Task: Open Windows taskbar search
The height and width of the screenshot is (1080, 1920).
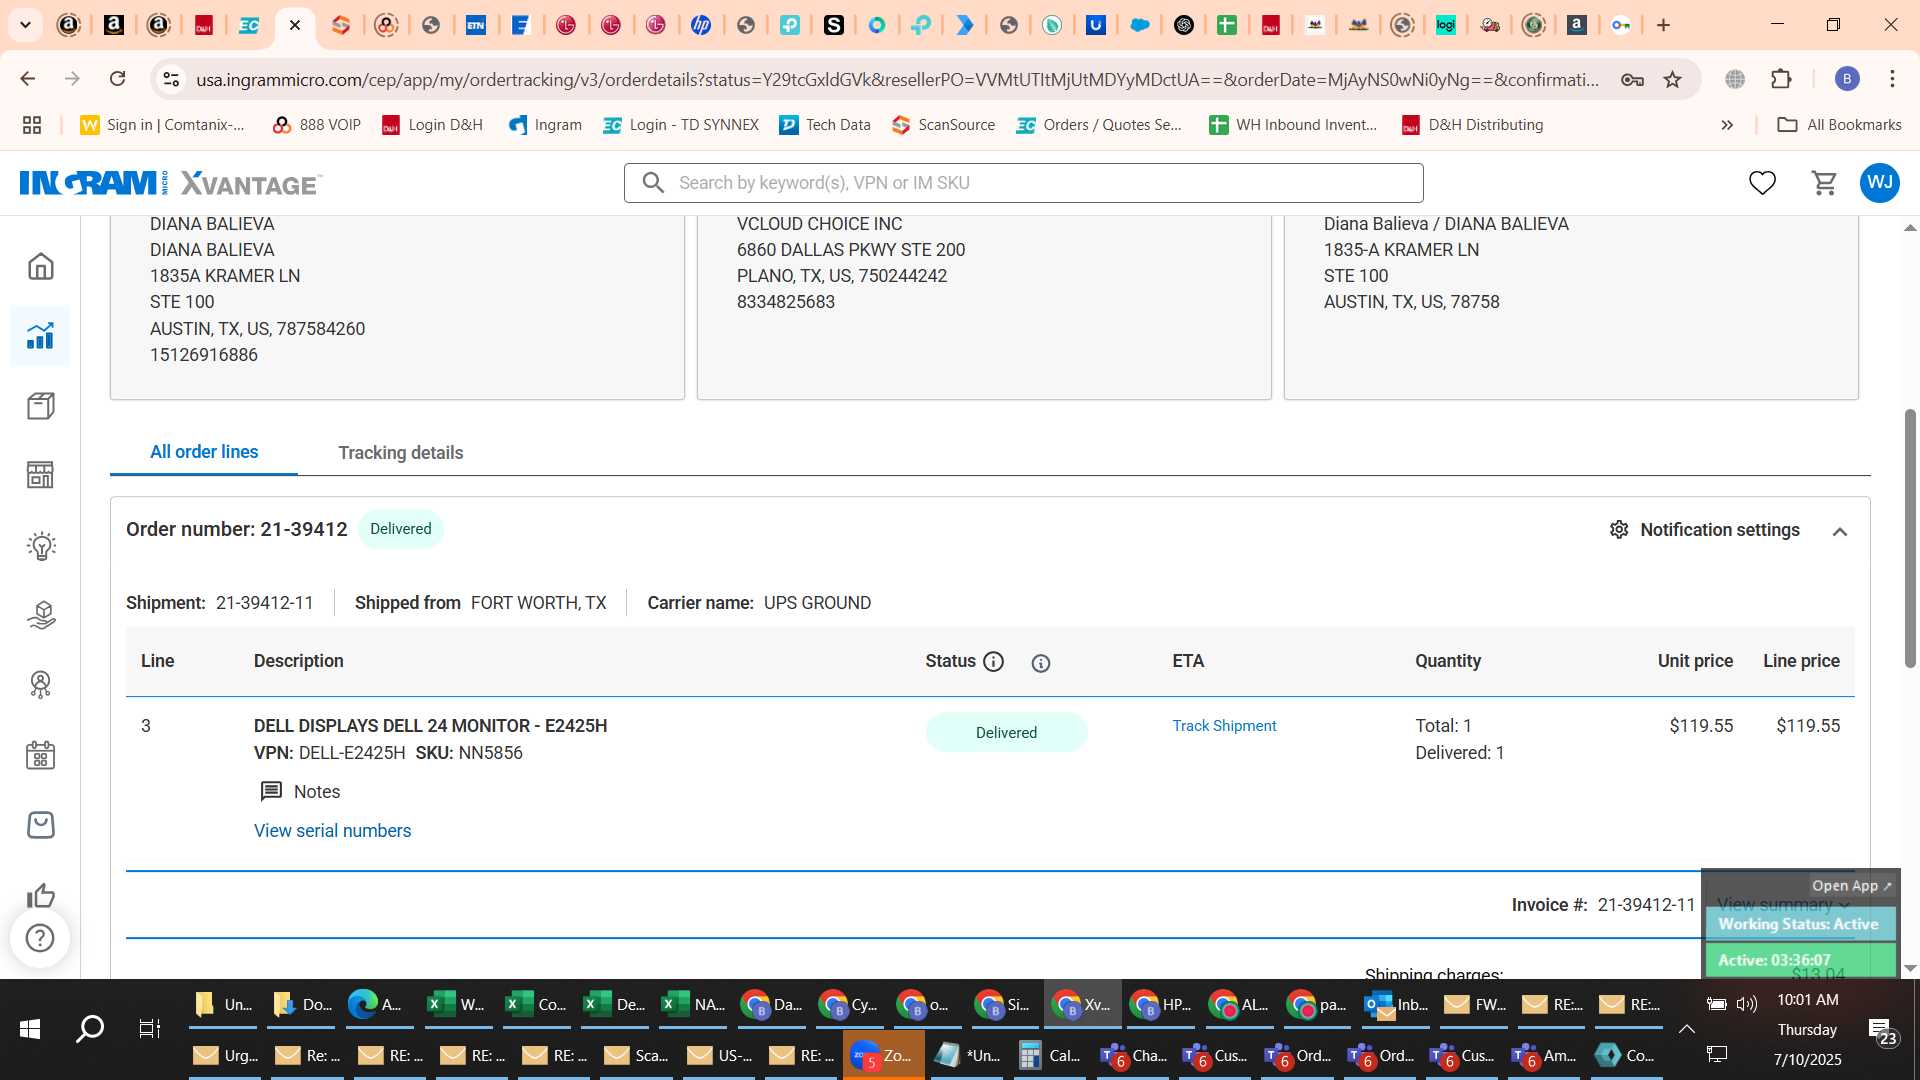Action: coord(90,1029)
